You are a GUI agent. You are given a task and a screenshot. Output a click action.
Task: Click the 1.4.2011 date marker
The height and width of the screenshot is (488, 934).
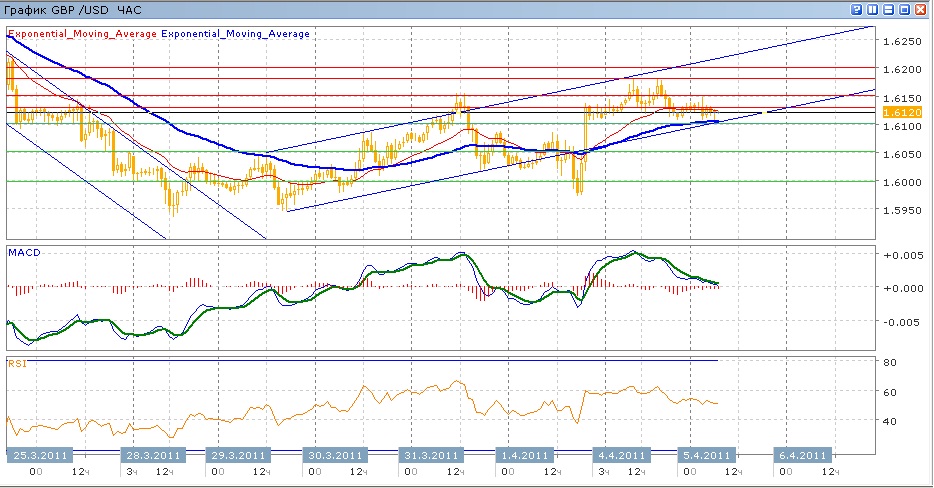[x=526, y=455]
